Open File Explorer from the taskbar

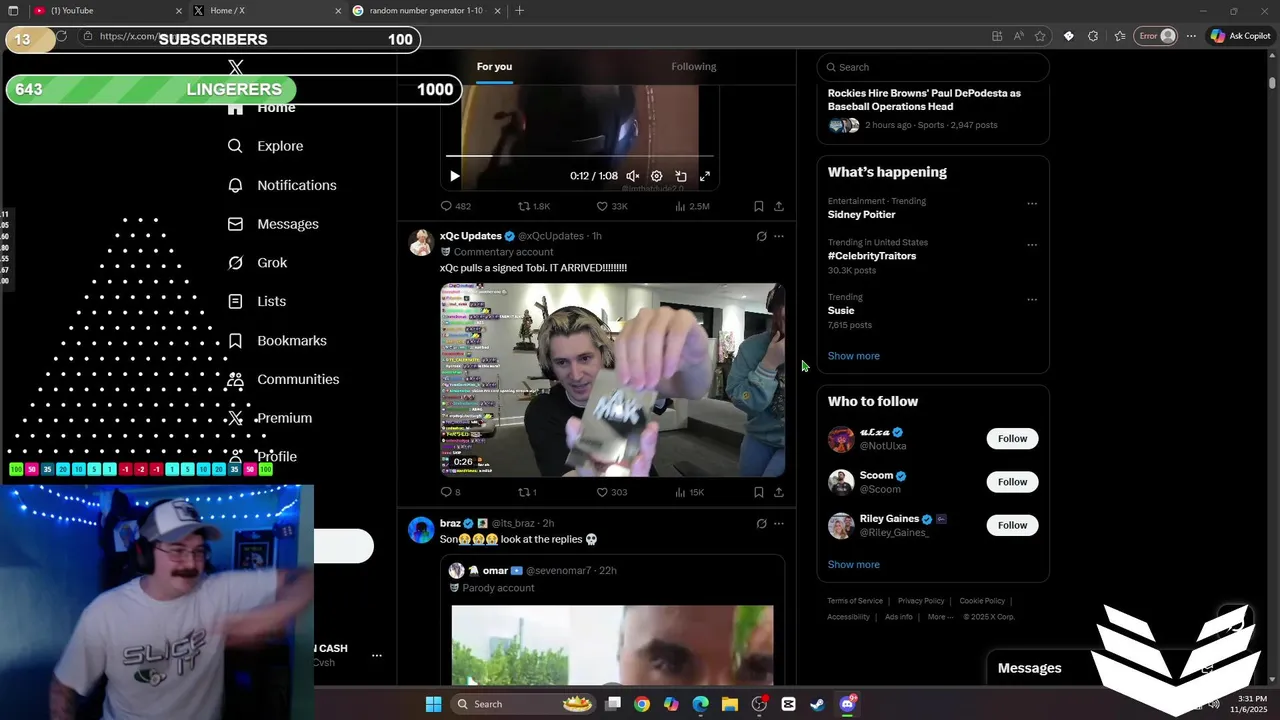[730, 704]
